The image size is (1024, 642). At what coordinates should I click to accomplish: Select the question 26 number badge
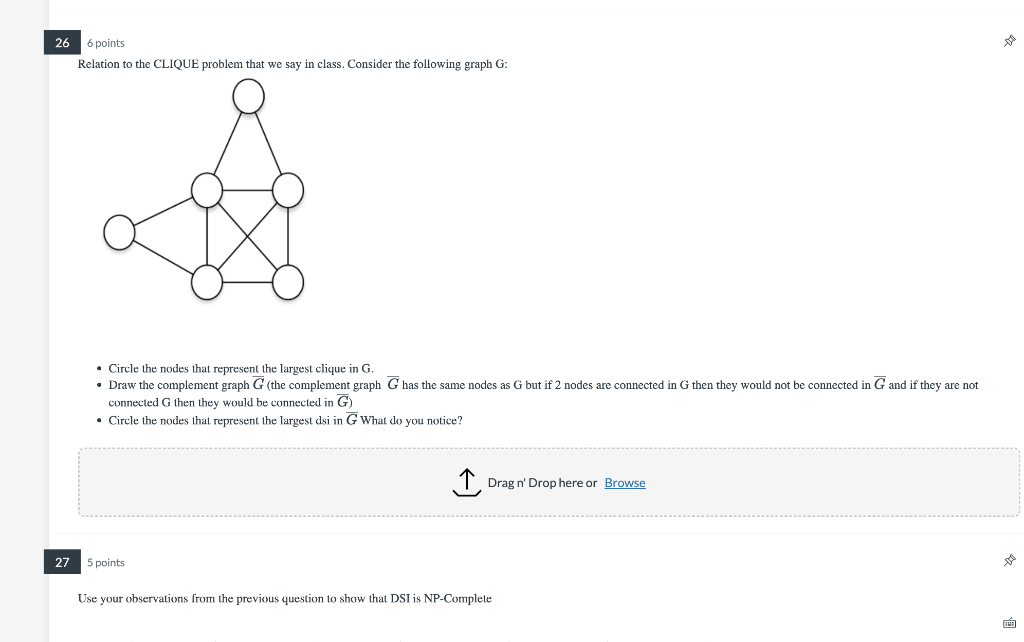tap(61, 42)
